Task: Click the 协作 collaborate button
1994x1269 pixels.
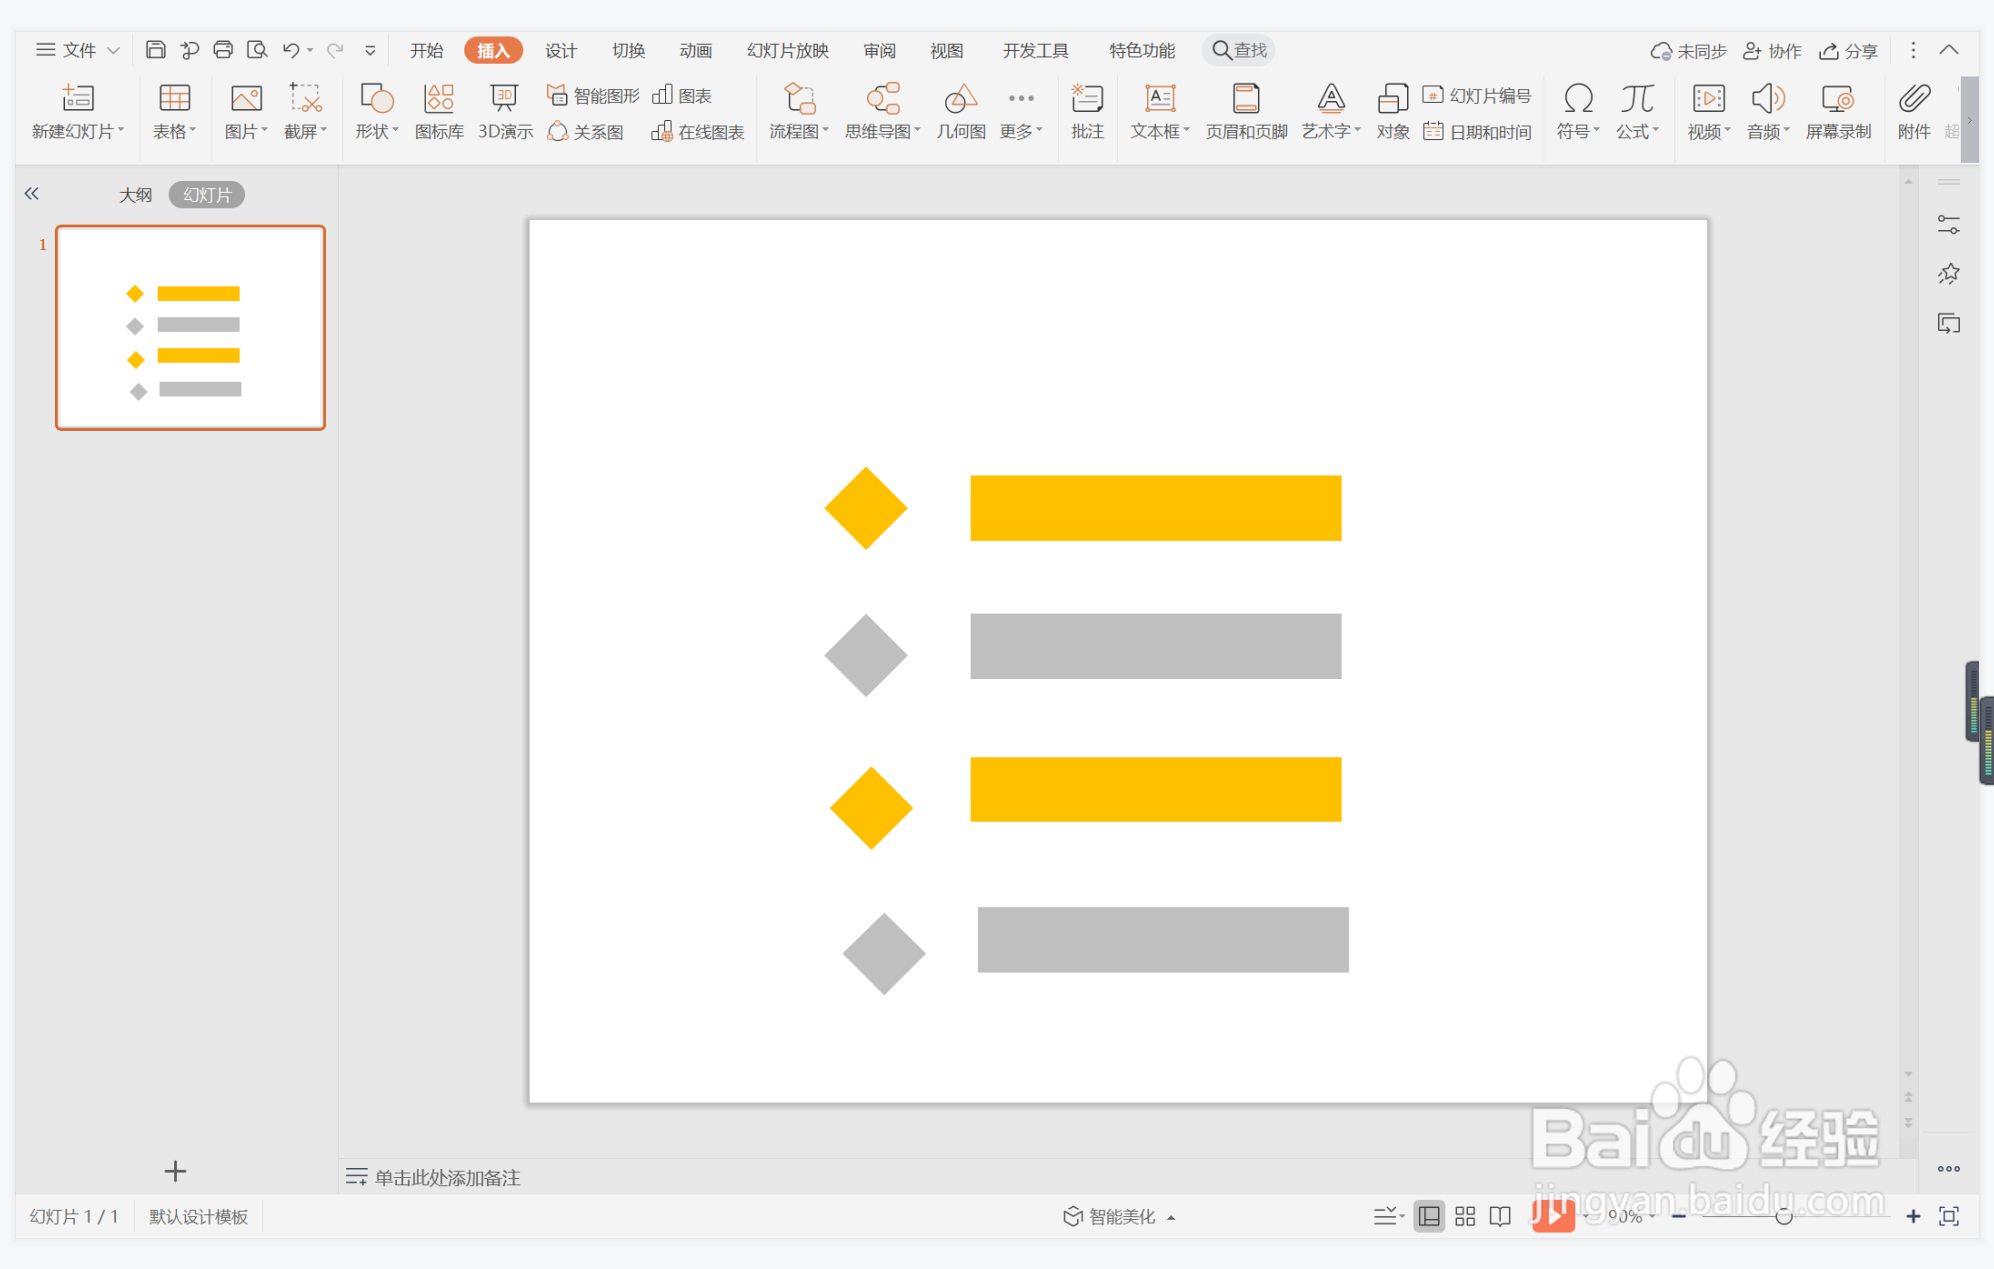Action: pos(1772,50)
